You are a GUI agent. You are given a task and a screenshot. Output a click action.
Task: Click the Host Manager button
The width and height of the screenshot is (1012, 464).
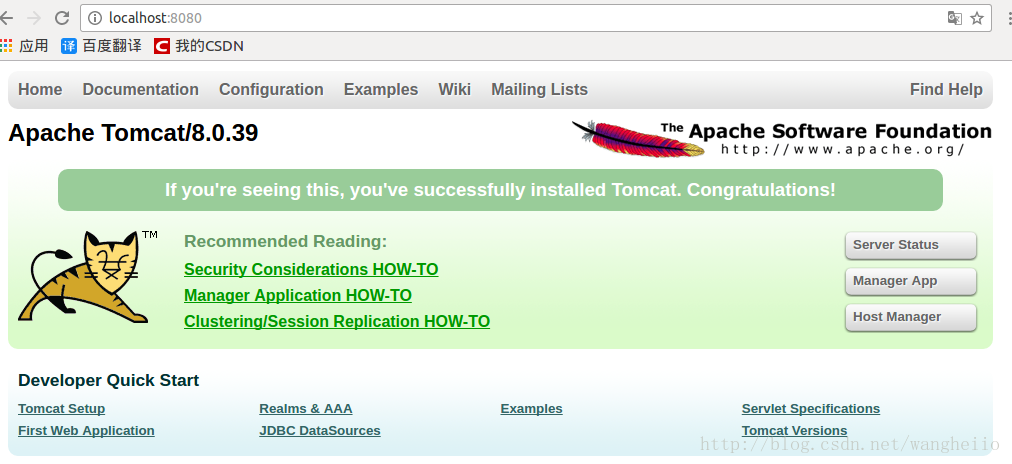tap(911, 318)
